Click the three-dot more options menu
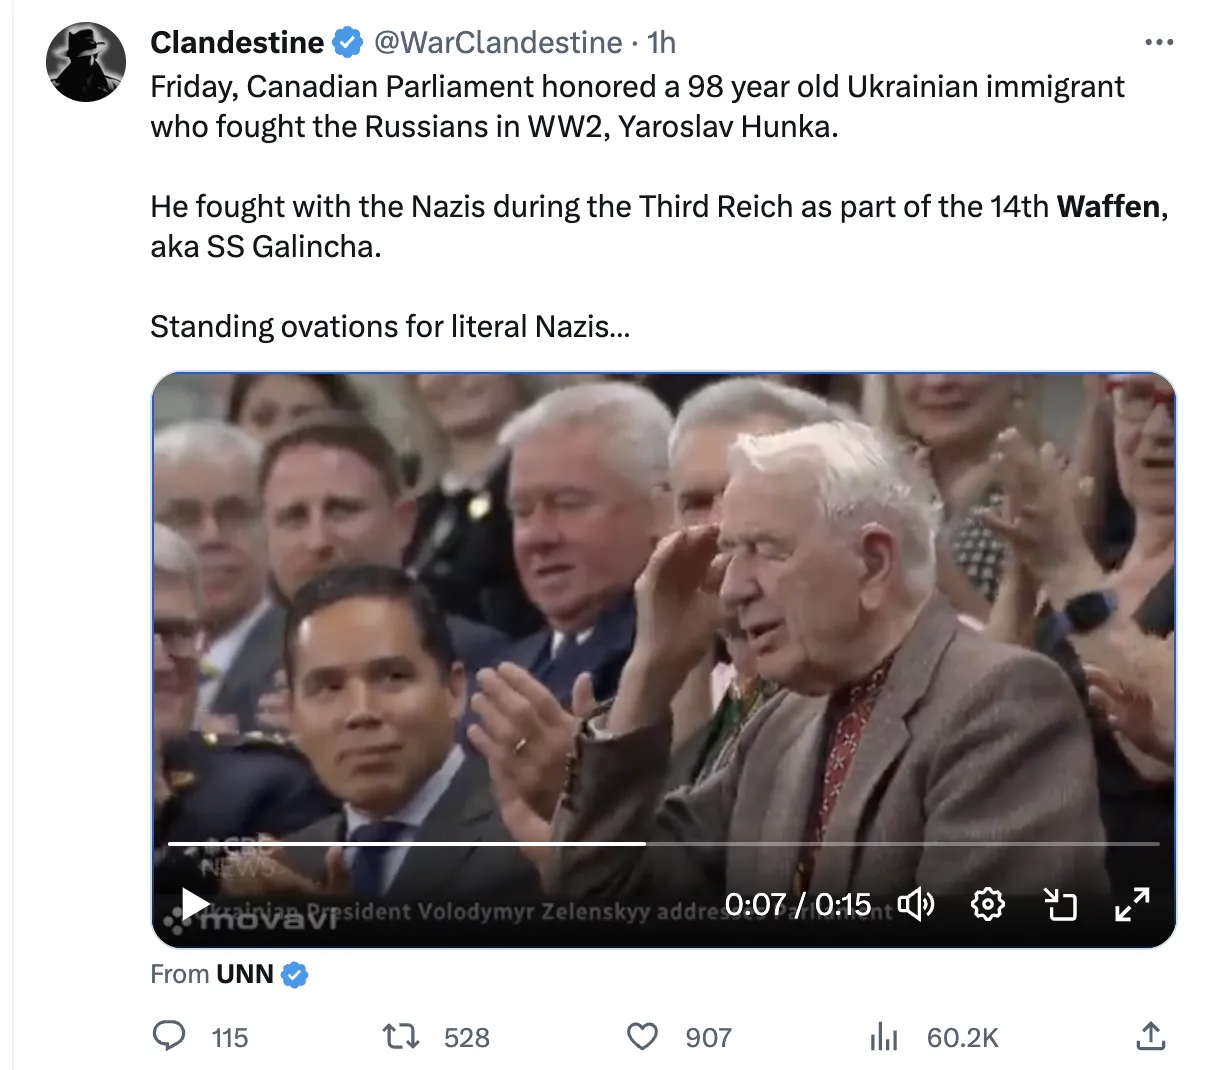 coord(1158,42)
